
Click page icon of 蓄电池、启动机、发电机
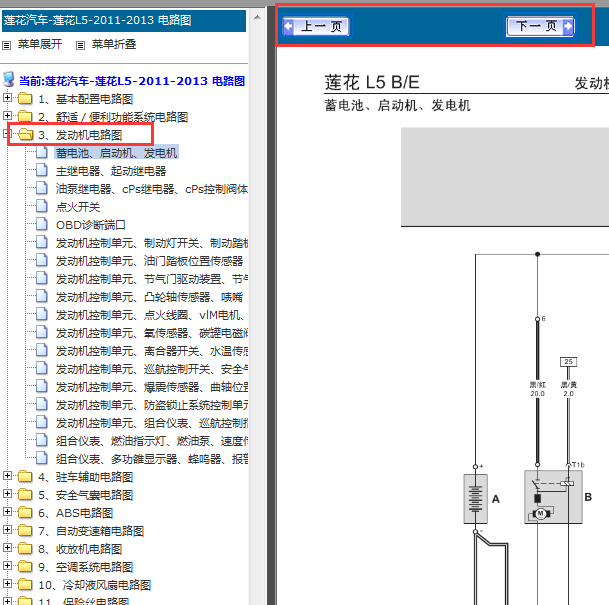[42, 152]
